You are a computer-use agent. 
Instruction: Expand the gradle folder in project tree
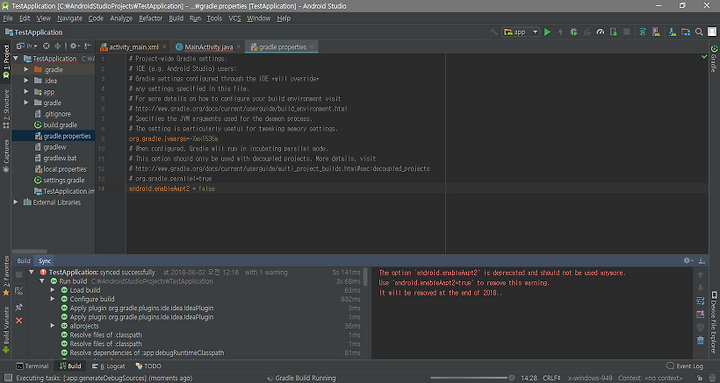pos(26,102)
